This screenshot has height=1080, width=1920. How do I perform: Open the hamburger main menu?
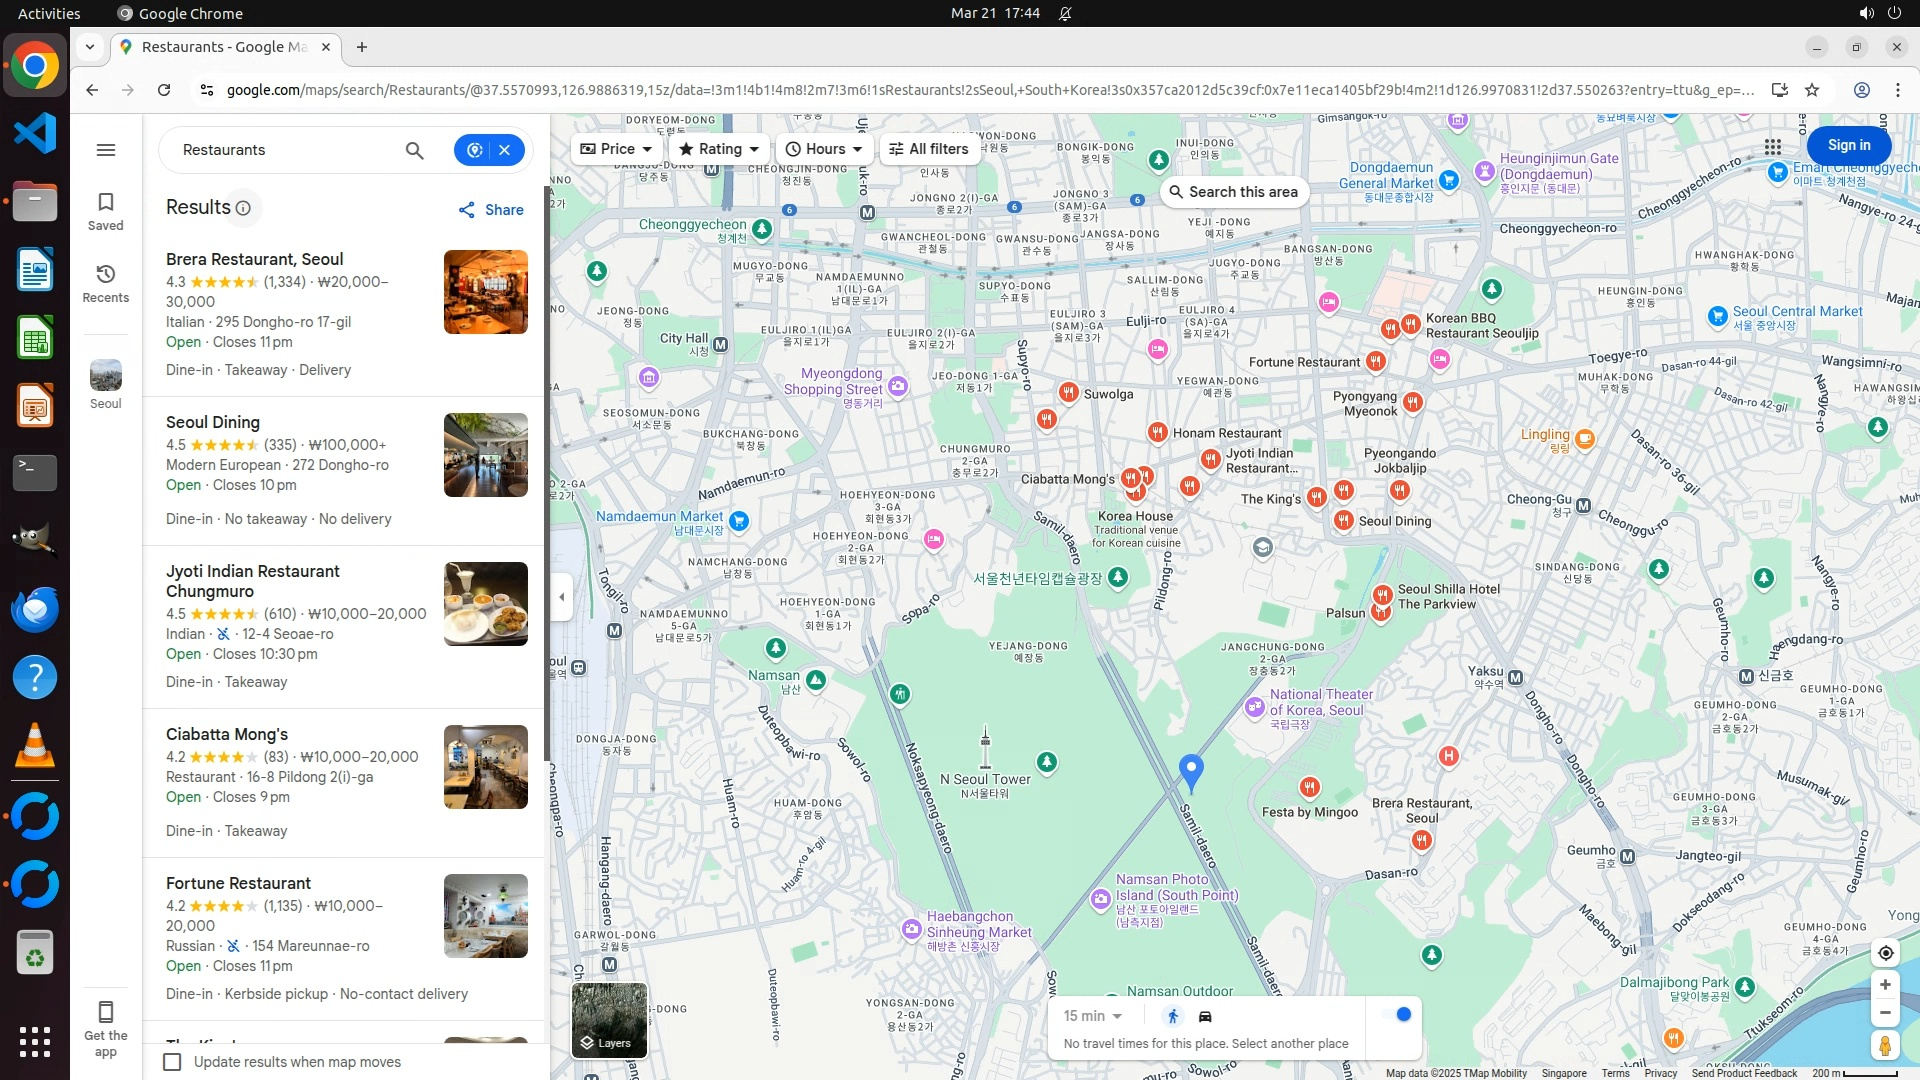105,150
